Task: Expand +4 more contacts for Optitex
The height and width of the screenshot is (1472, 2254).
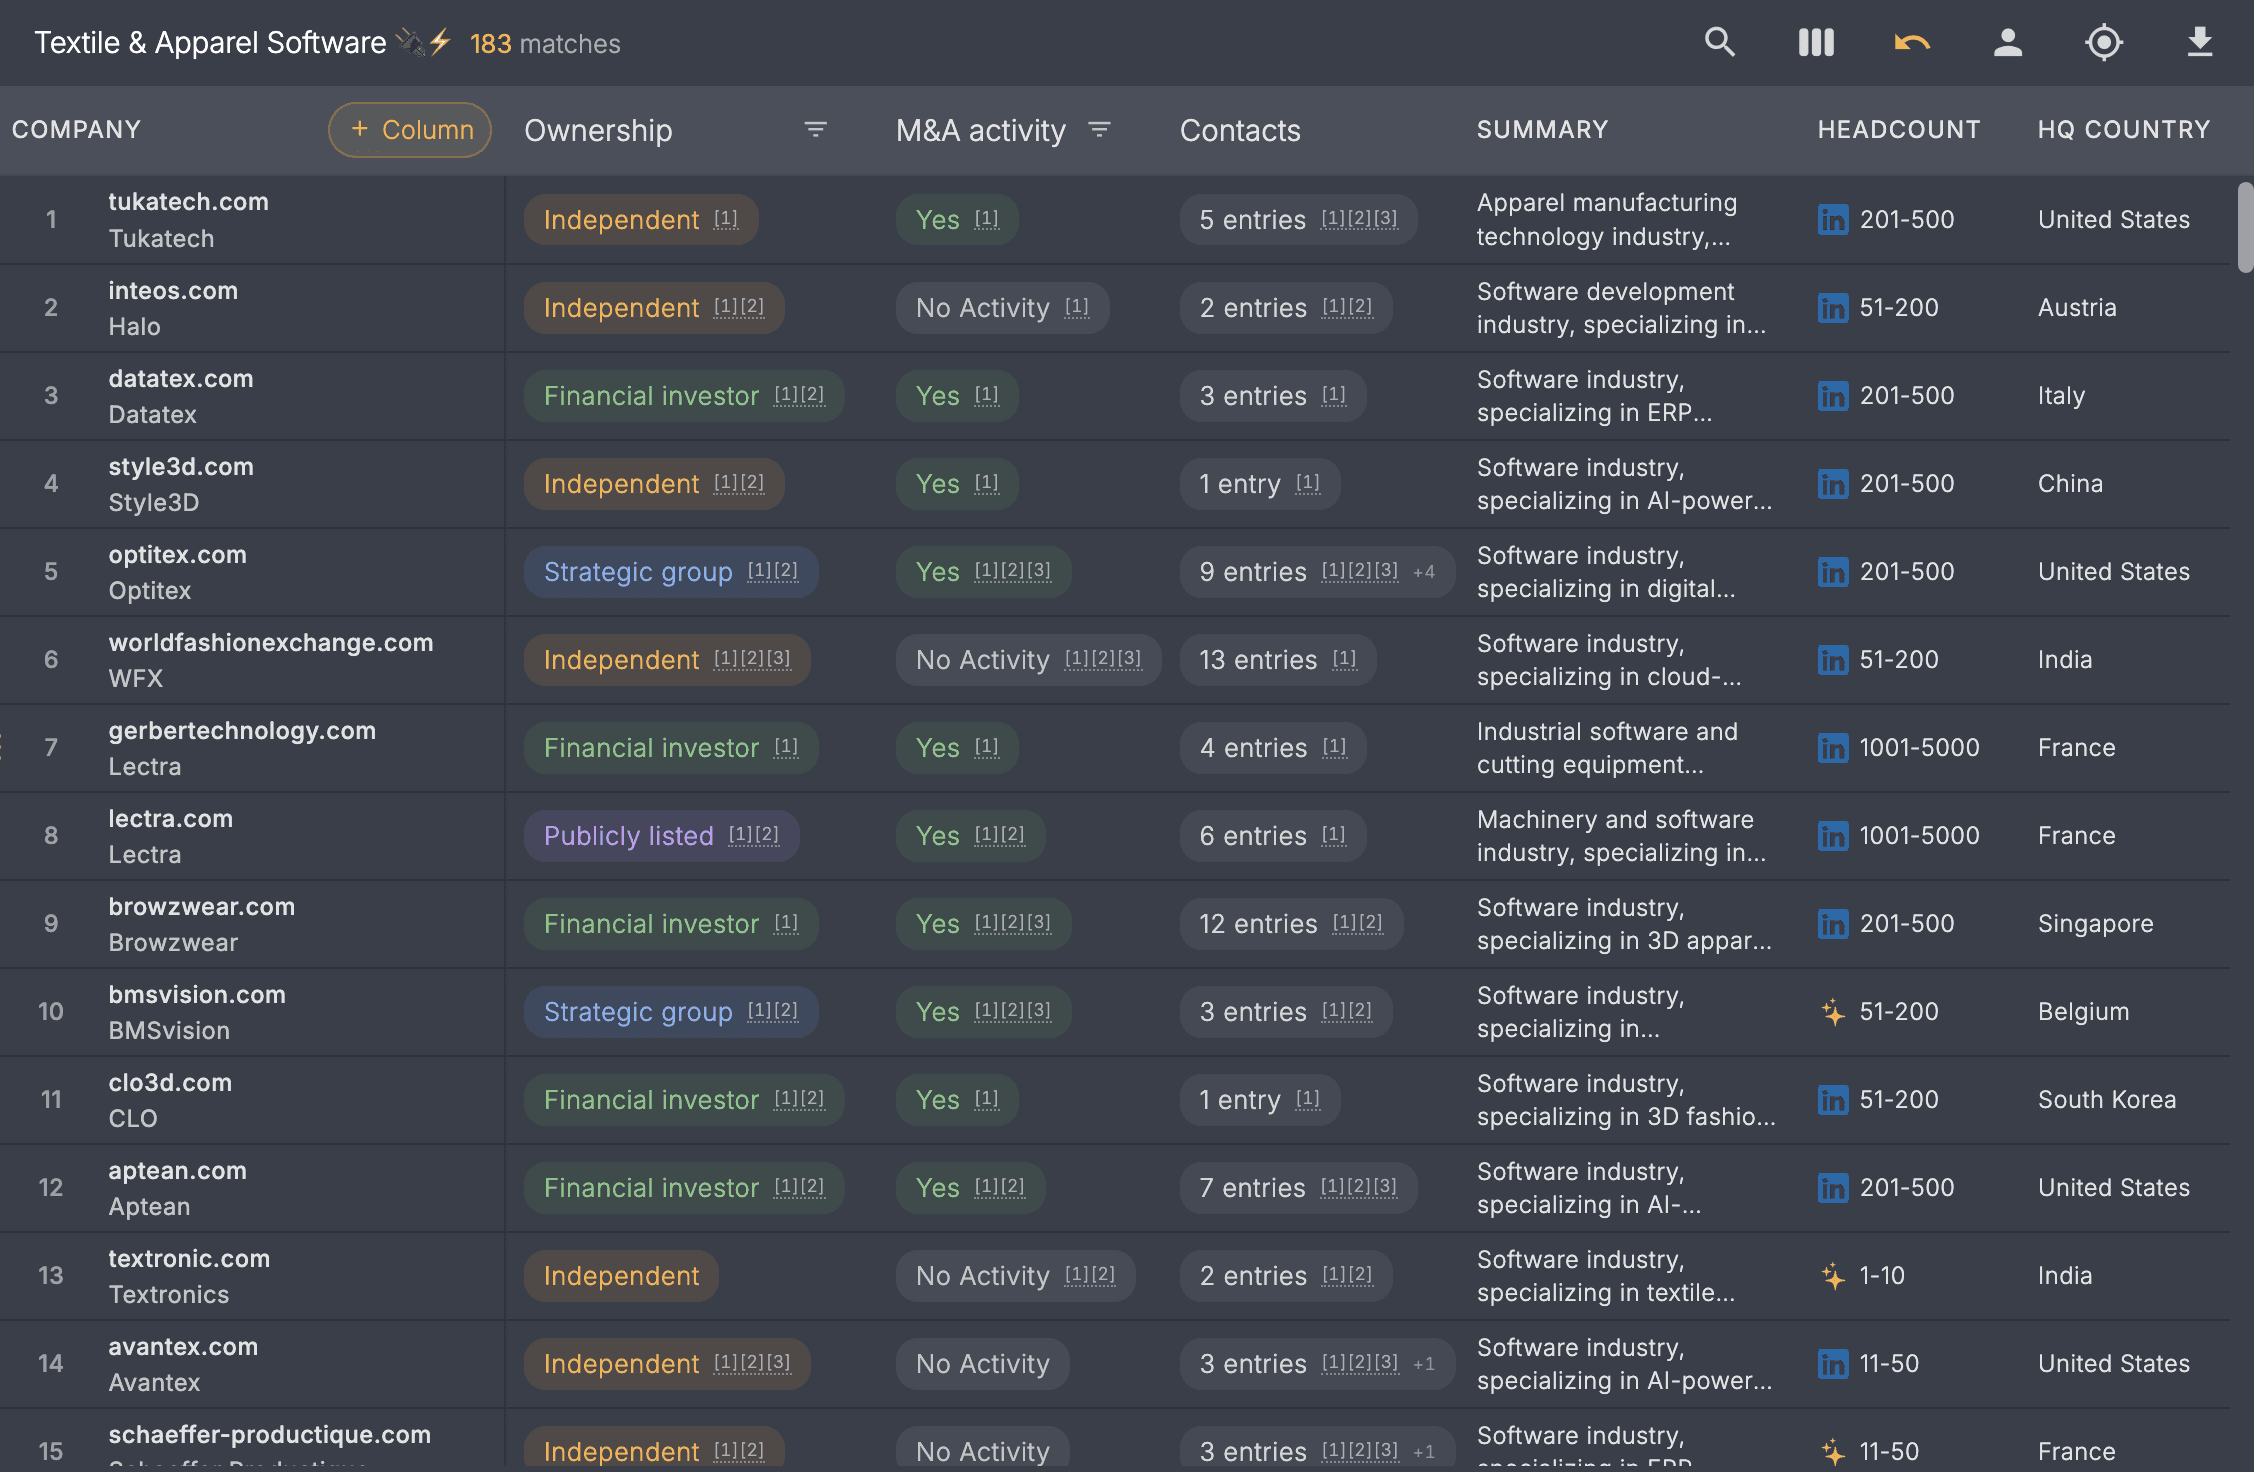Action: [x=1424, y=572]
